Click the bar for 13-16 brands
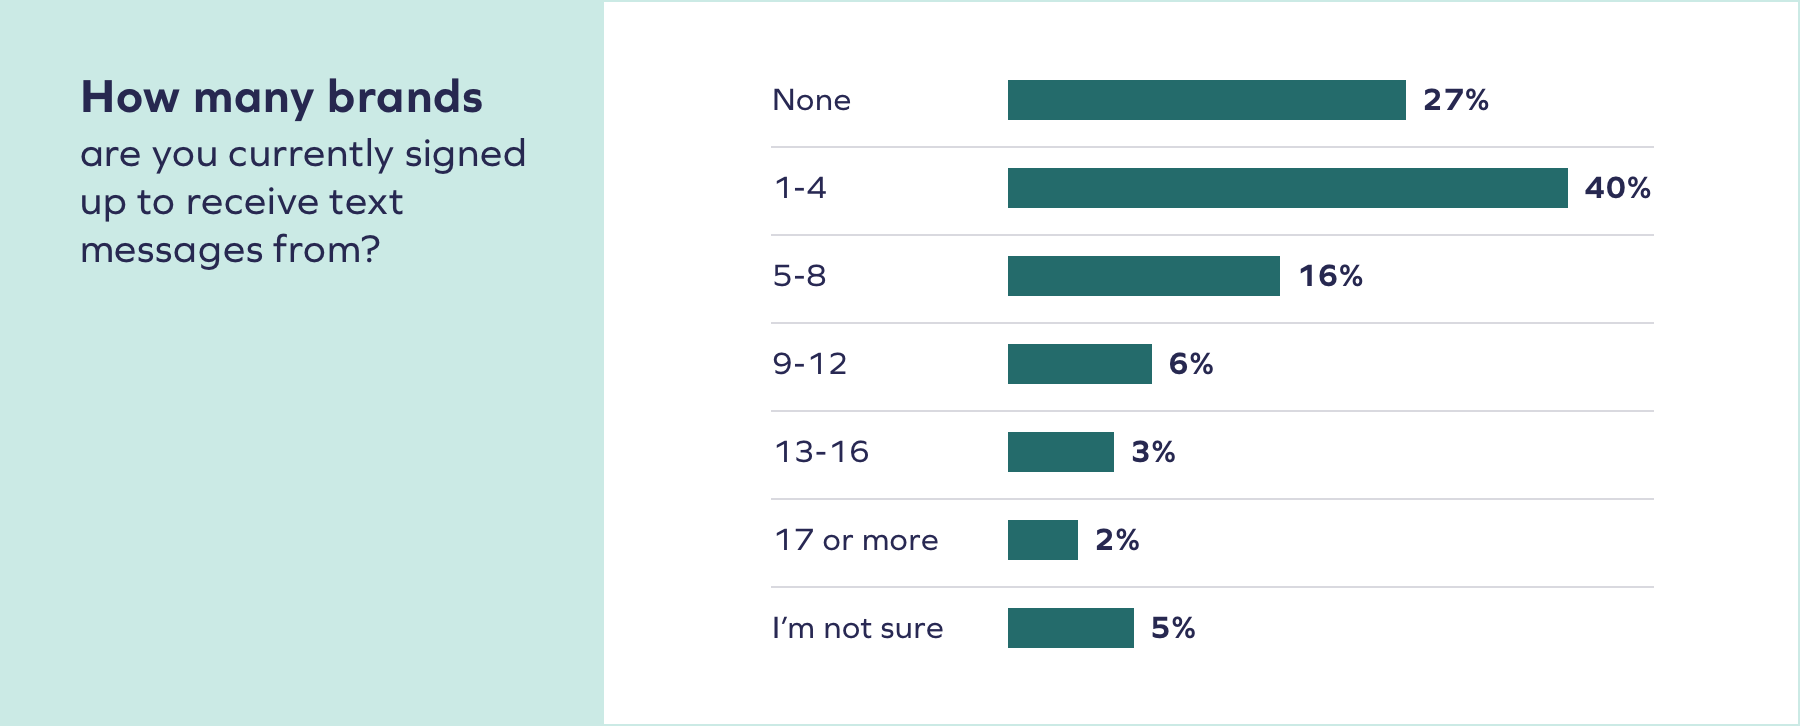 pos(1060,452)
